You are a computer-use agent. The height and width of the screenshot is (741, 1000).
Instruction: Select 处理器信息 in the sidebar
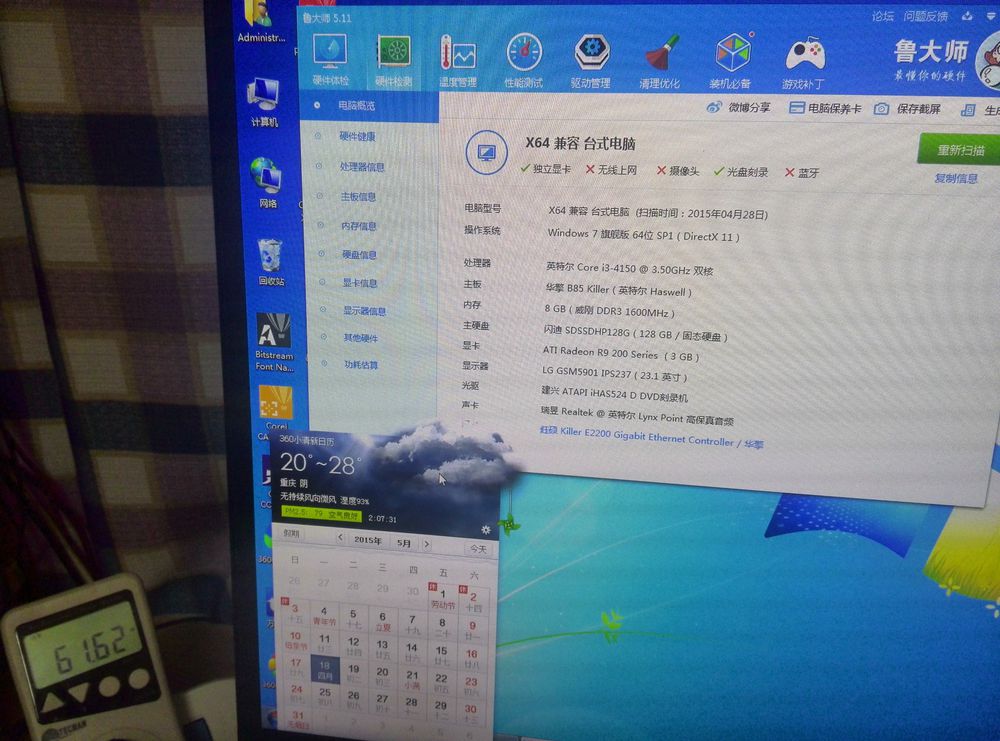click(362, 166)
